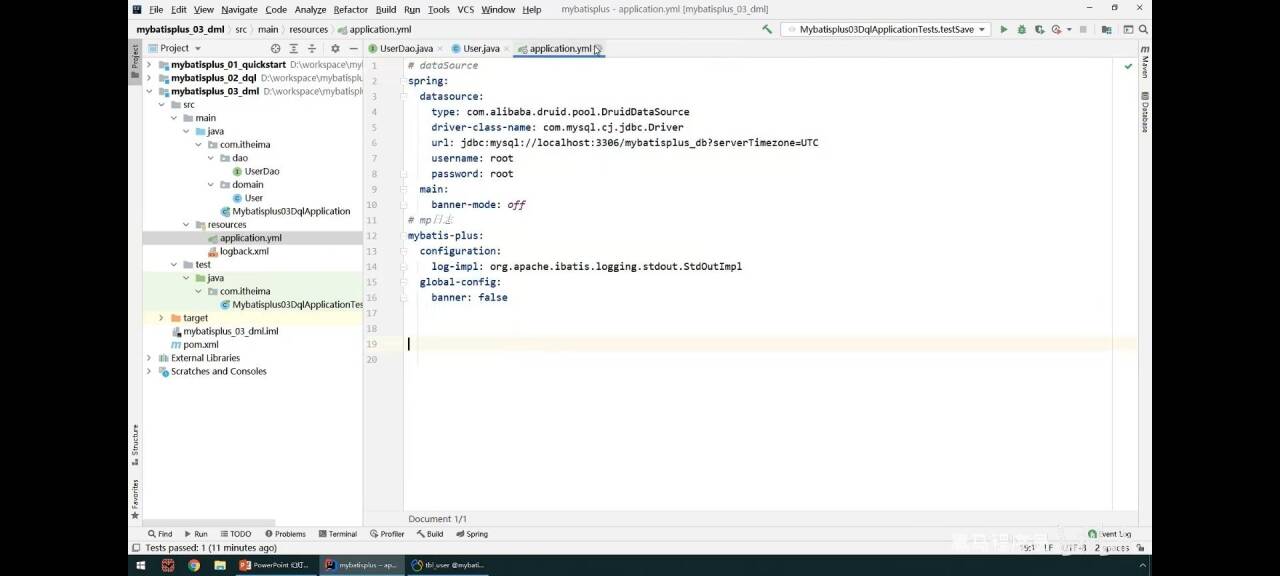Screen dimensions: 1280x576
Task: Open Chrome from the taskbar
Action: coord(193,565)
